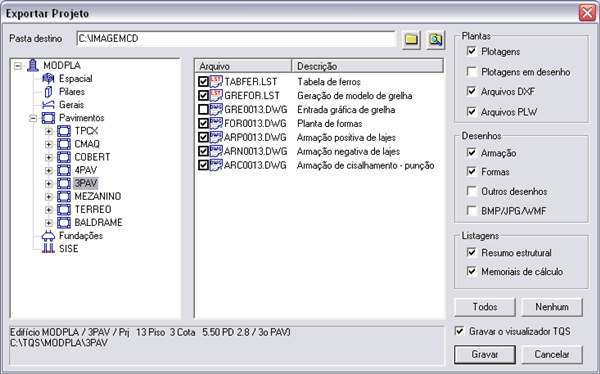Select the 'Tabela de ferros' description text
The image size is (600, 374).
[329, 82]
